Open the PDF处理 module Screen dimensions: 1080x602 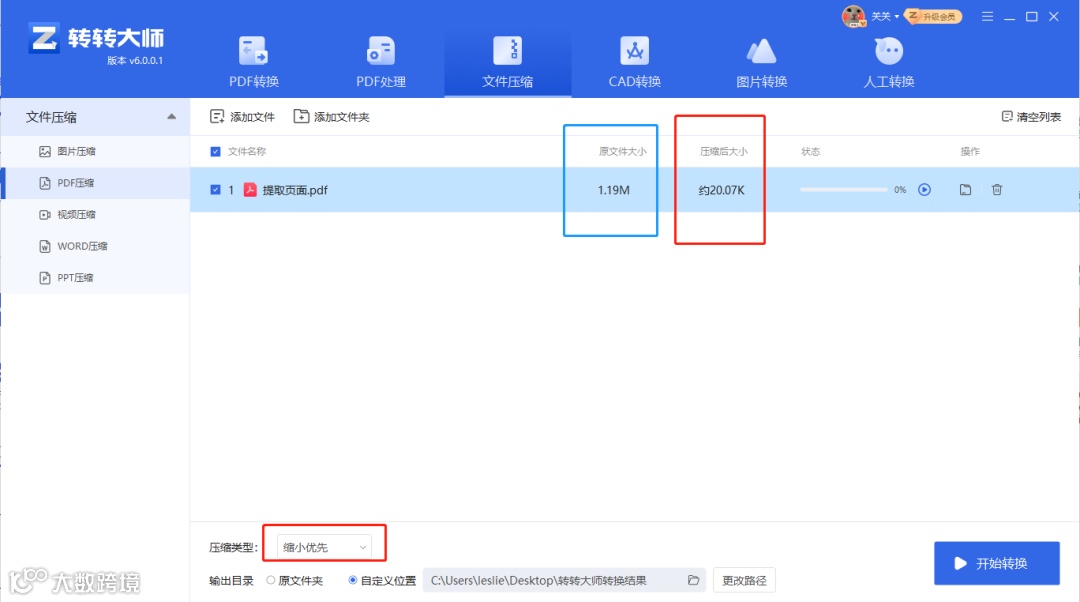point(380,63)
